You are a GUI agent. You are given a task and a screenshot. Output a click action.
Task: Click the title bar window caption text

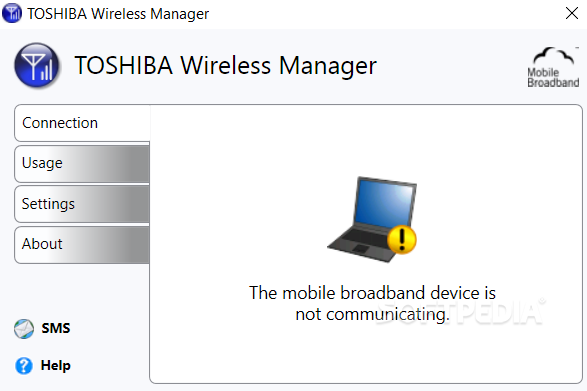click(x=118, y=14)
